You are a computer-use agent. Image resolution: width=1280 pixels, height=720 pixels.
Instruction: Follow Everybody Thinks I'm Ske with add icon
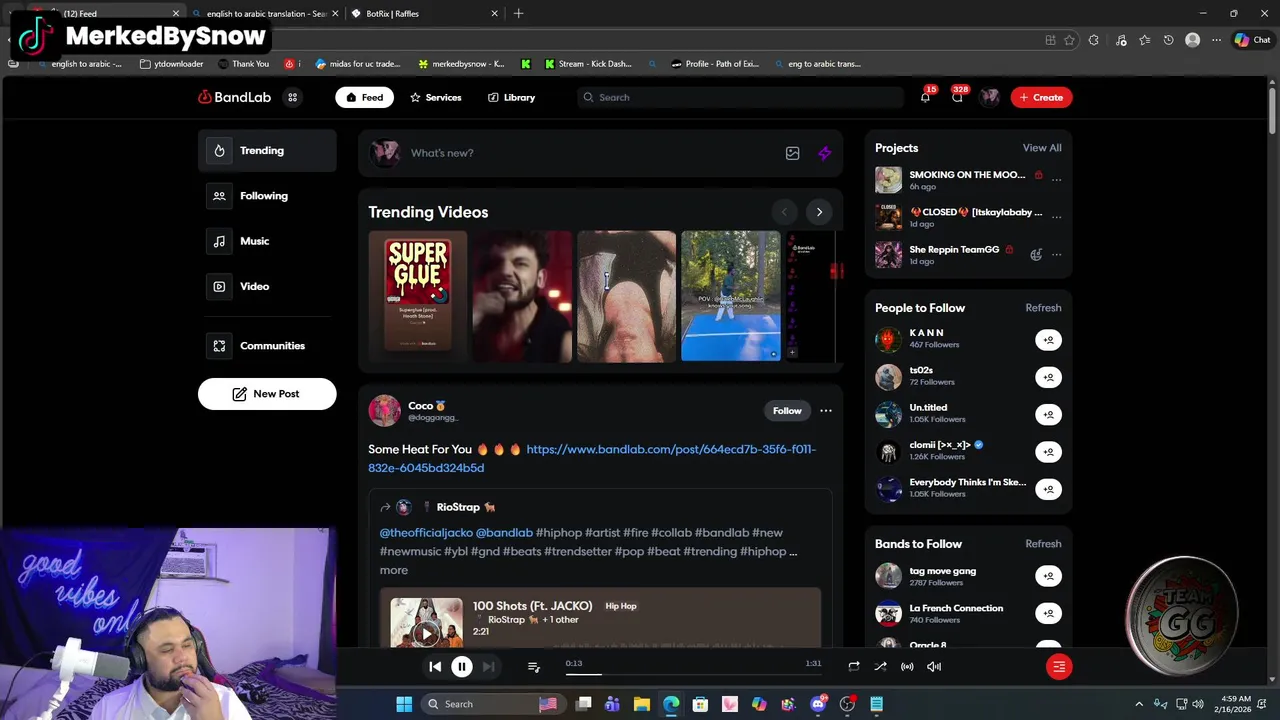point(1048,489)
